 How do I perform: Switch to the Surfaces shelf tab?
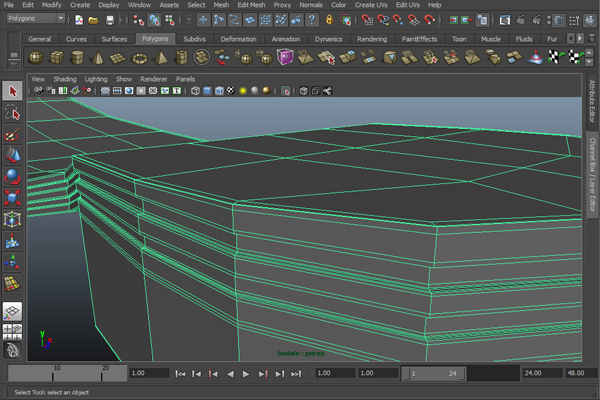click(x=114, y=39)
